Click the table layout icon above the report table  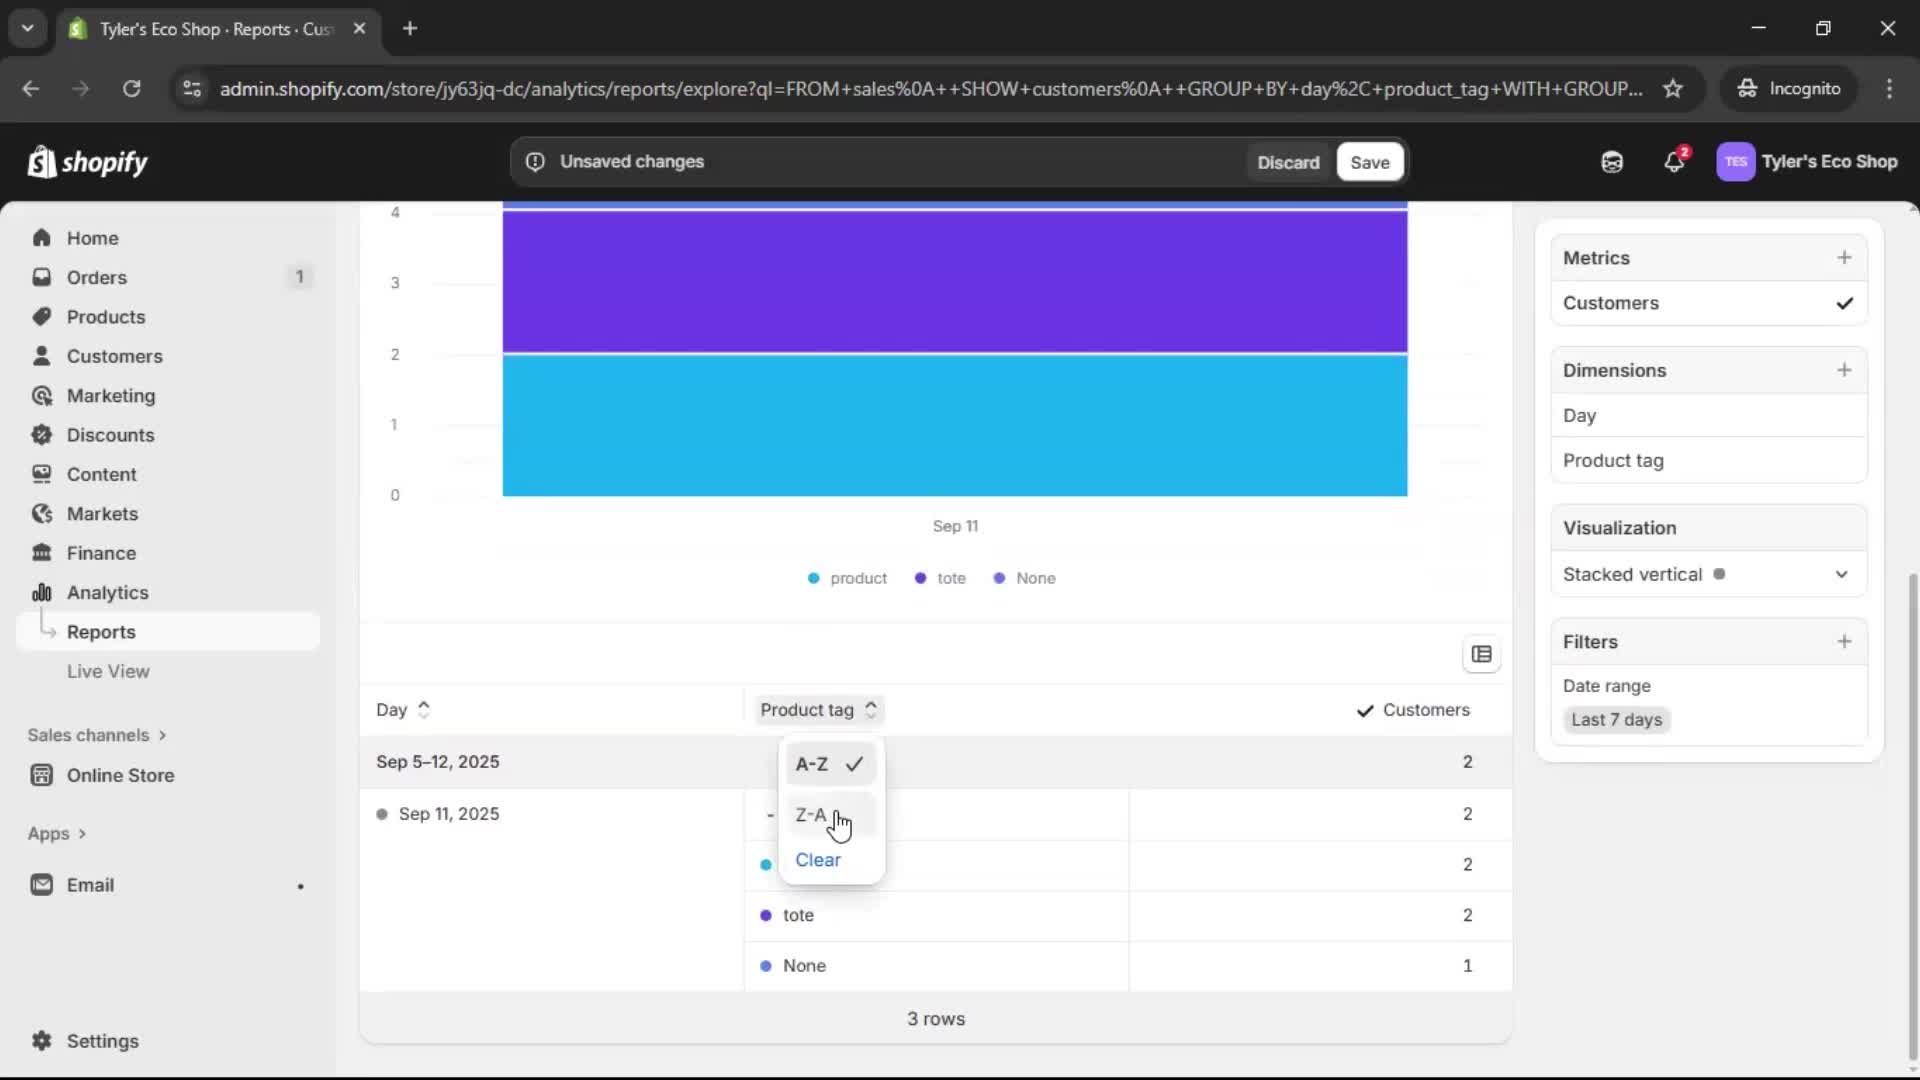tap(1482, 654)
